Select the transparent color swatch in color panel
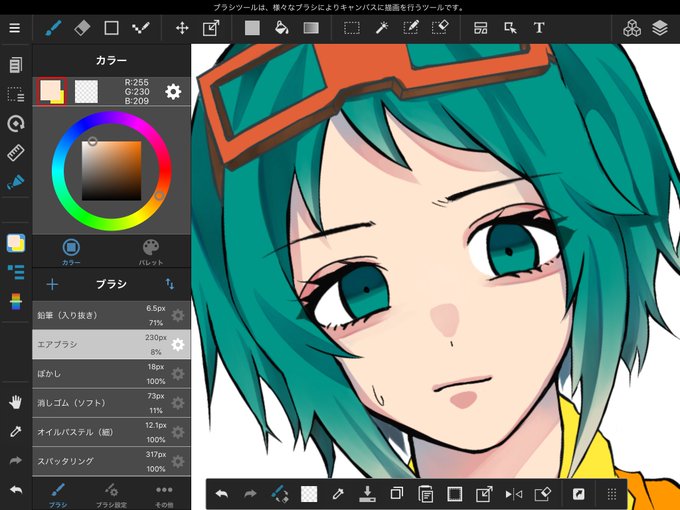 (x=86, y=91)
